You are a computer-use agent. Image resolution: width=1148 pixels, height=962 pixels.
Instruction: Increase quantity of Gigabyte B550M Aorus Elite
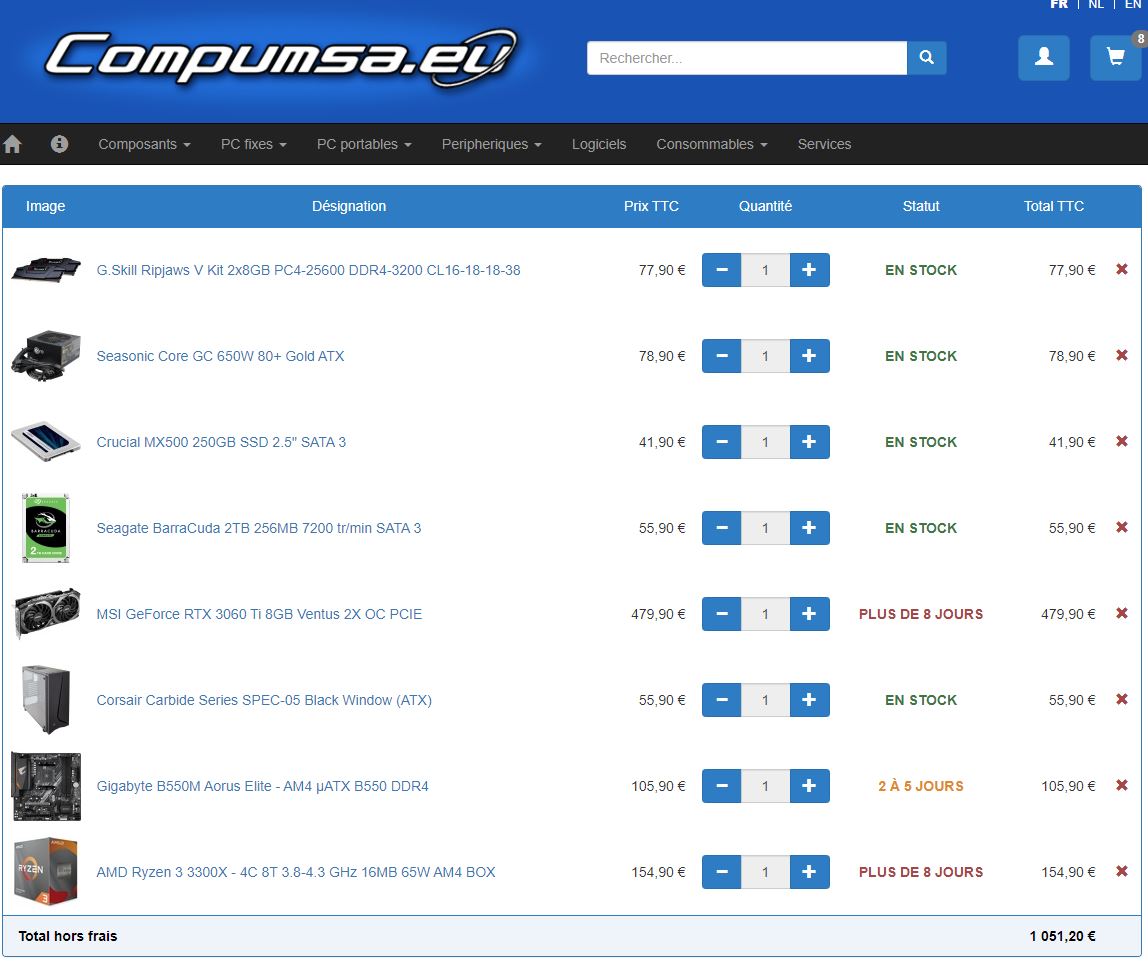click(x=809, y=786)
